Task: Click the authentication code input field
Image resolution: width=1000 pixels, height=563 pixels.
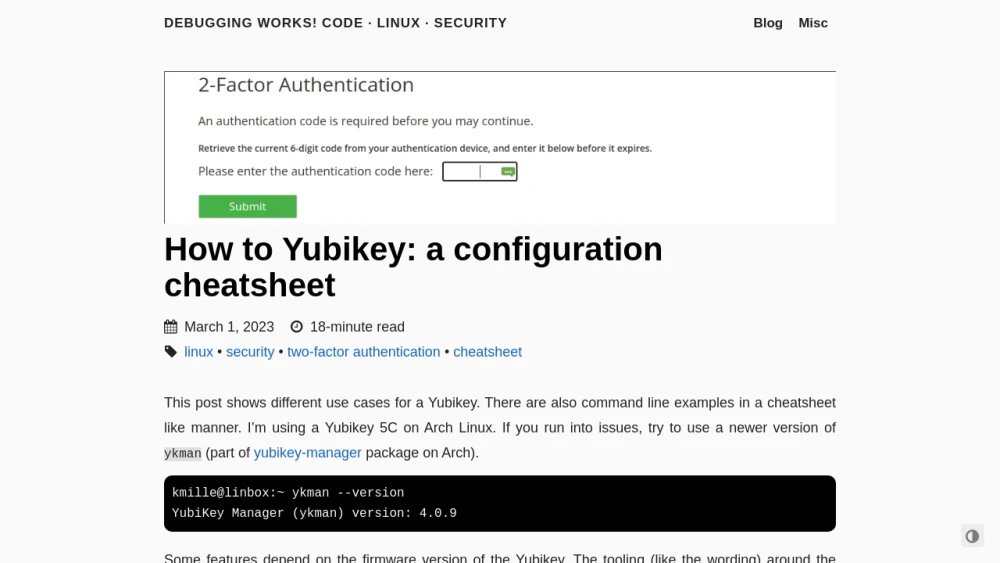Action: [480, 172]
